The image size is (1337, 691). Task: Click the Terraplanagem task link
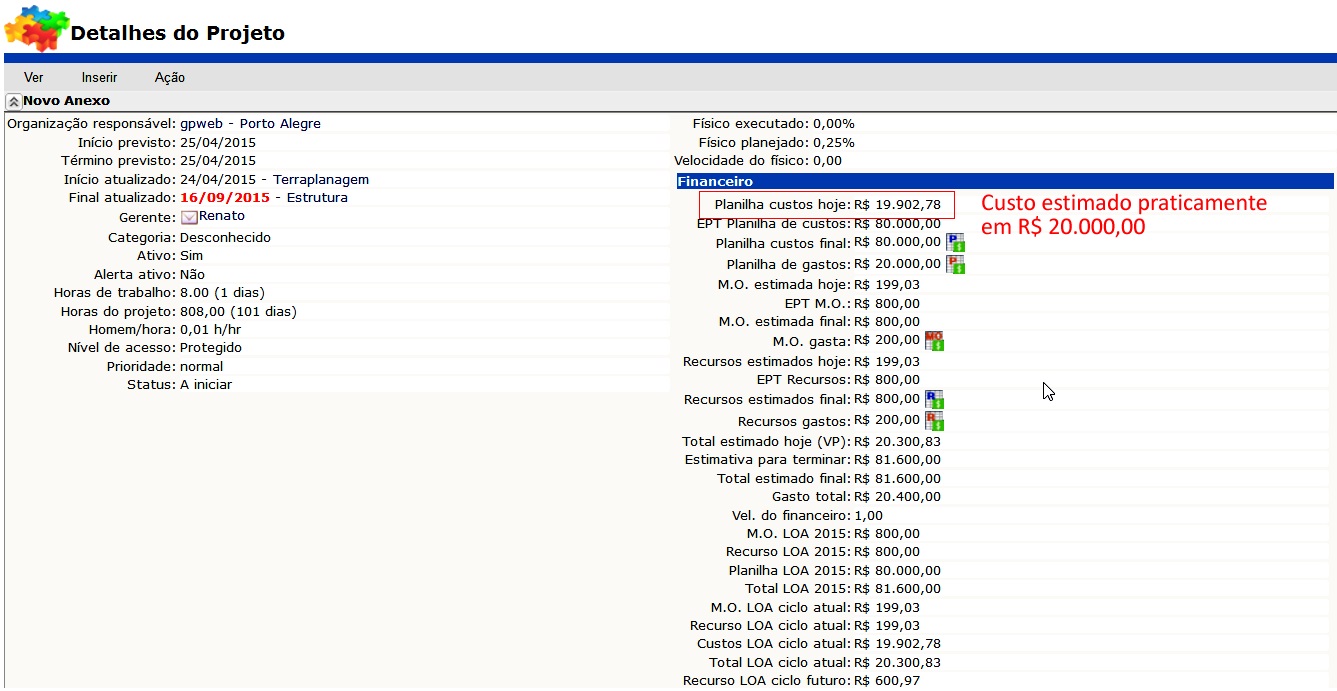pos(321,180)
